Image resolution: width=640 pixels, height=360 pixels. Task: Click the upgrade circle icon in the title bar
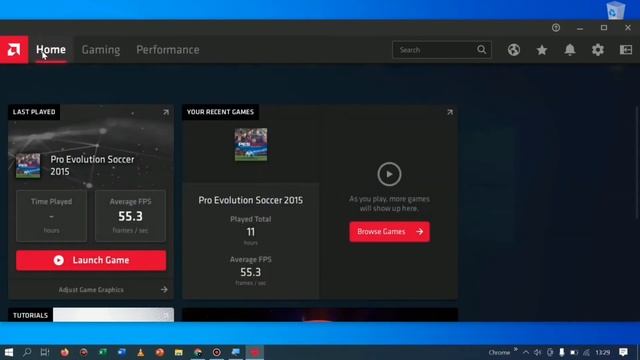coord(556,28)
